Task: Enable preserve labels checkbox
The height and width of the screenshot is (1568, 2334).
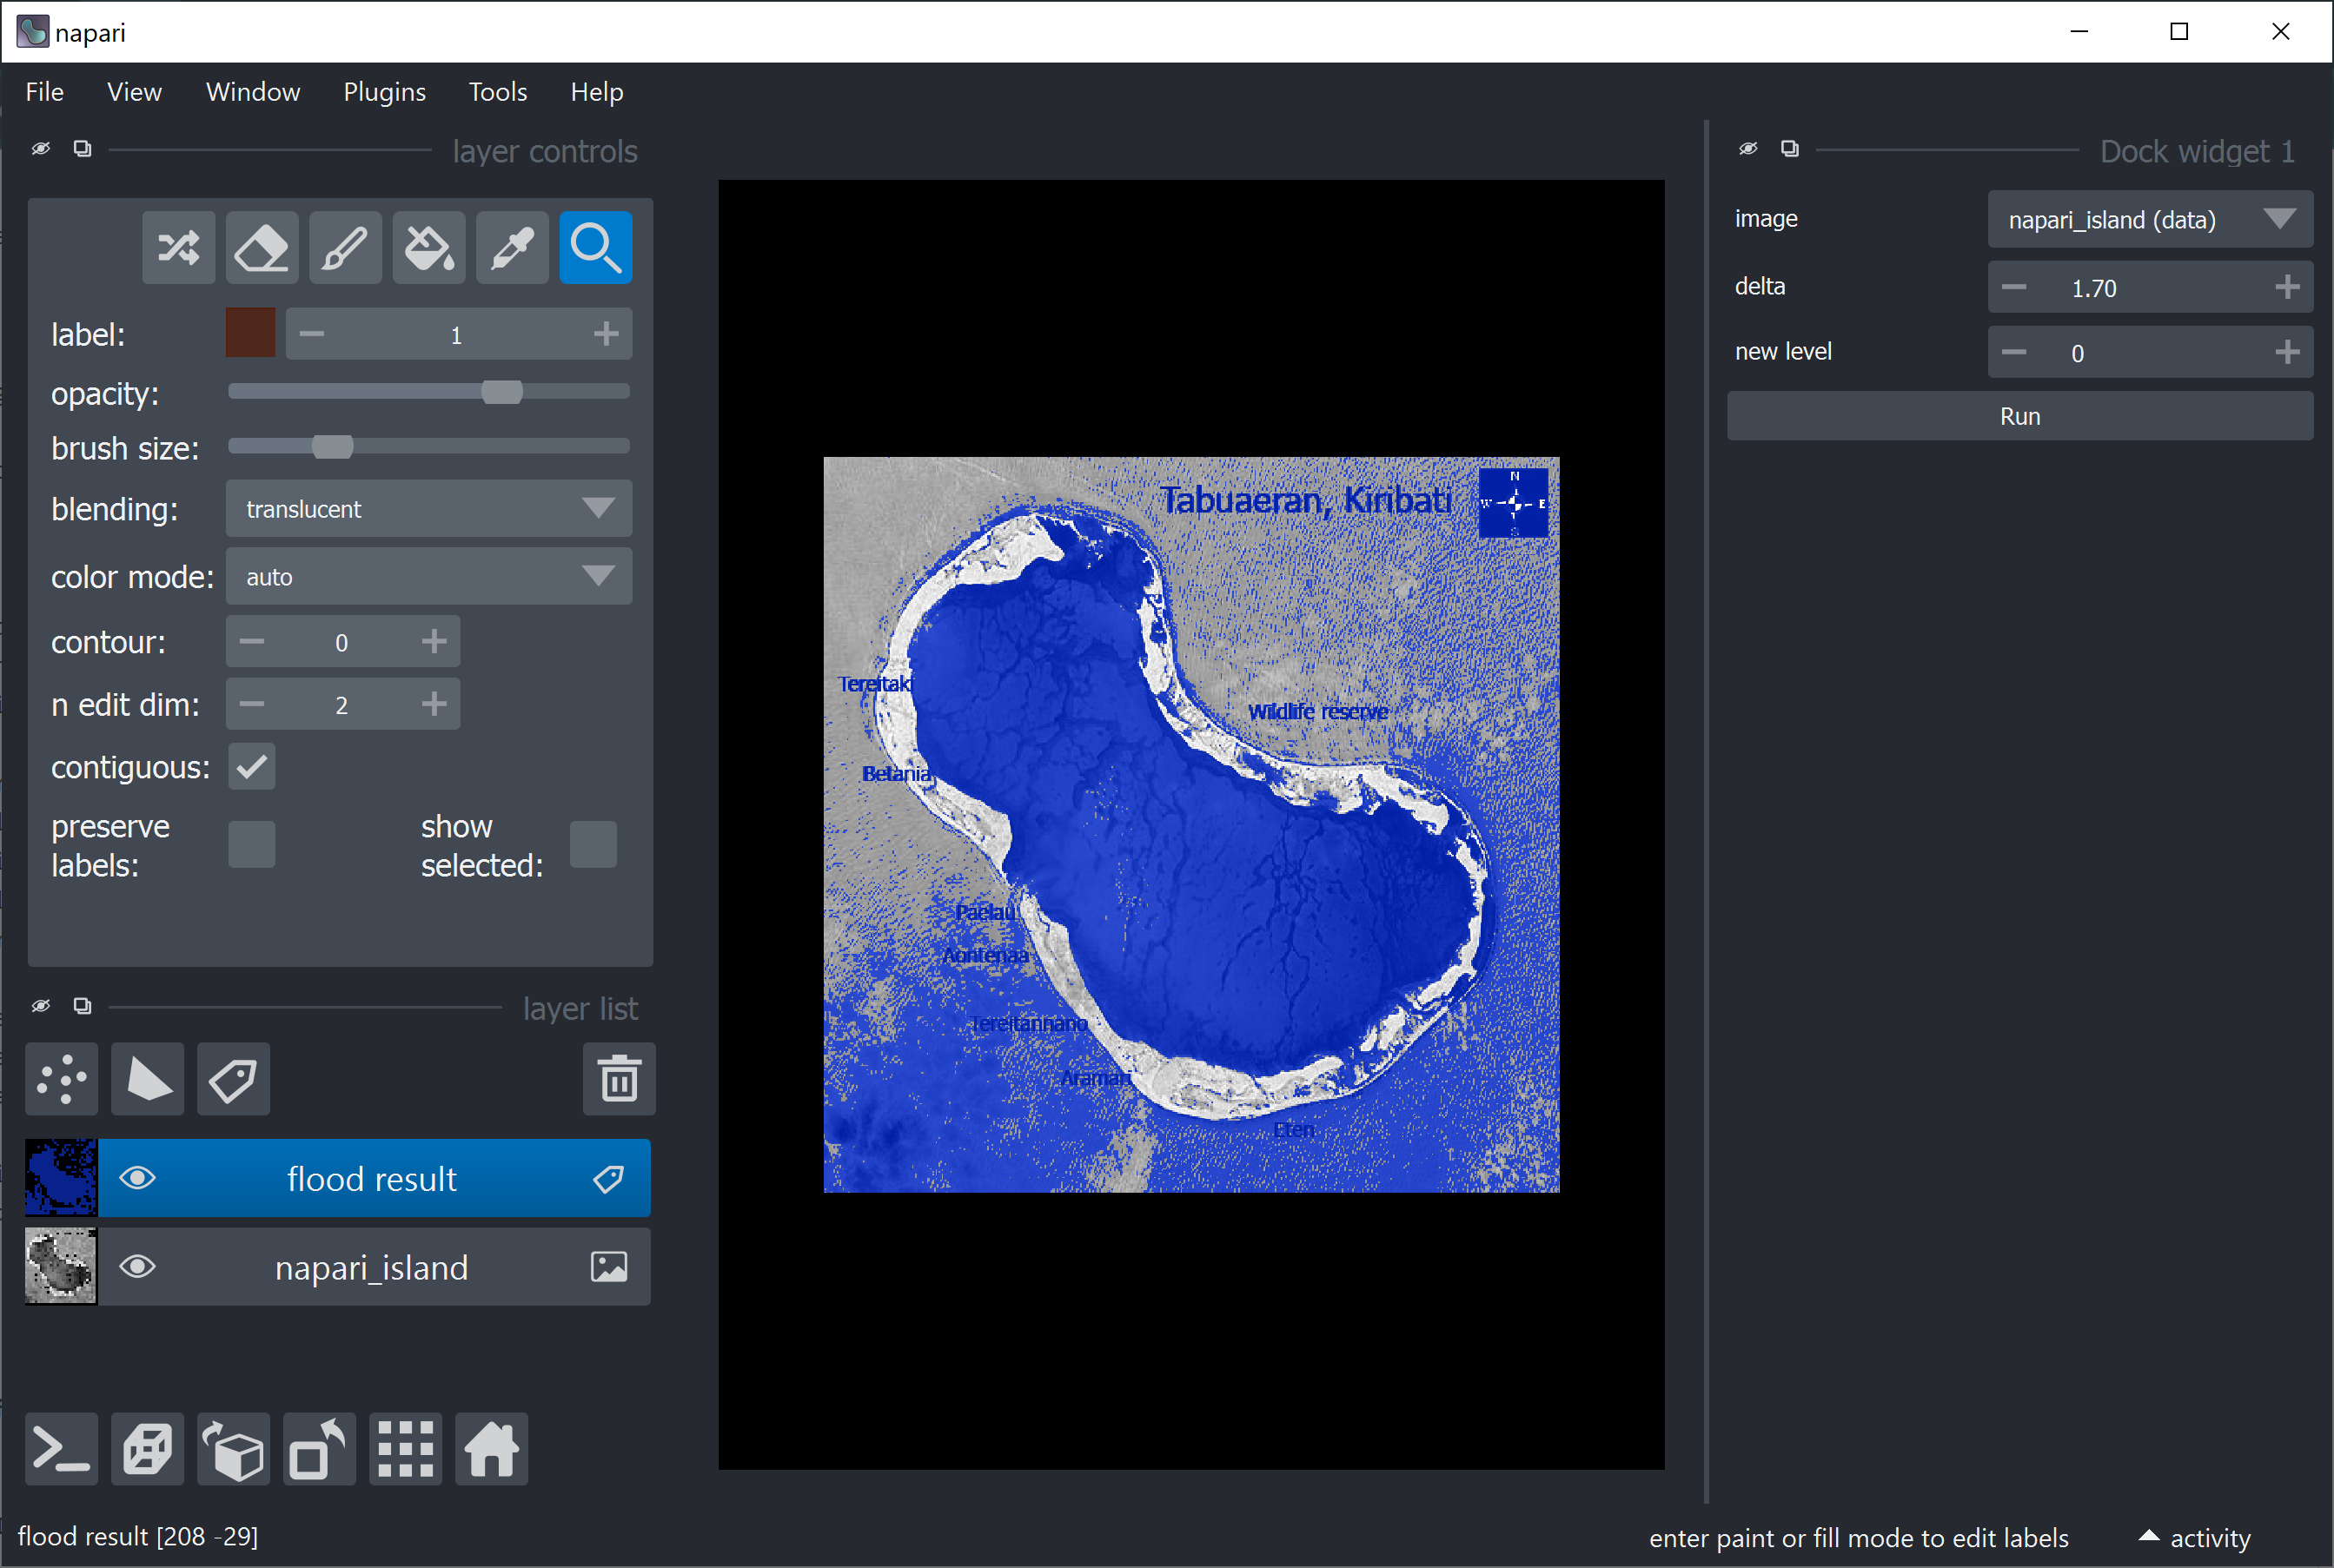Action: (x=252, y=845)
